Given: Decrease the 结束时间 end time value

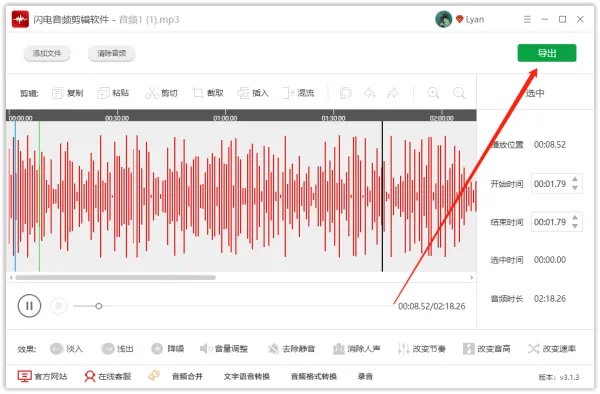Looking at the screenshot, I should (x=575, y=226).
